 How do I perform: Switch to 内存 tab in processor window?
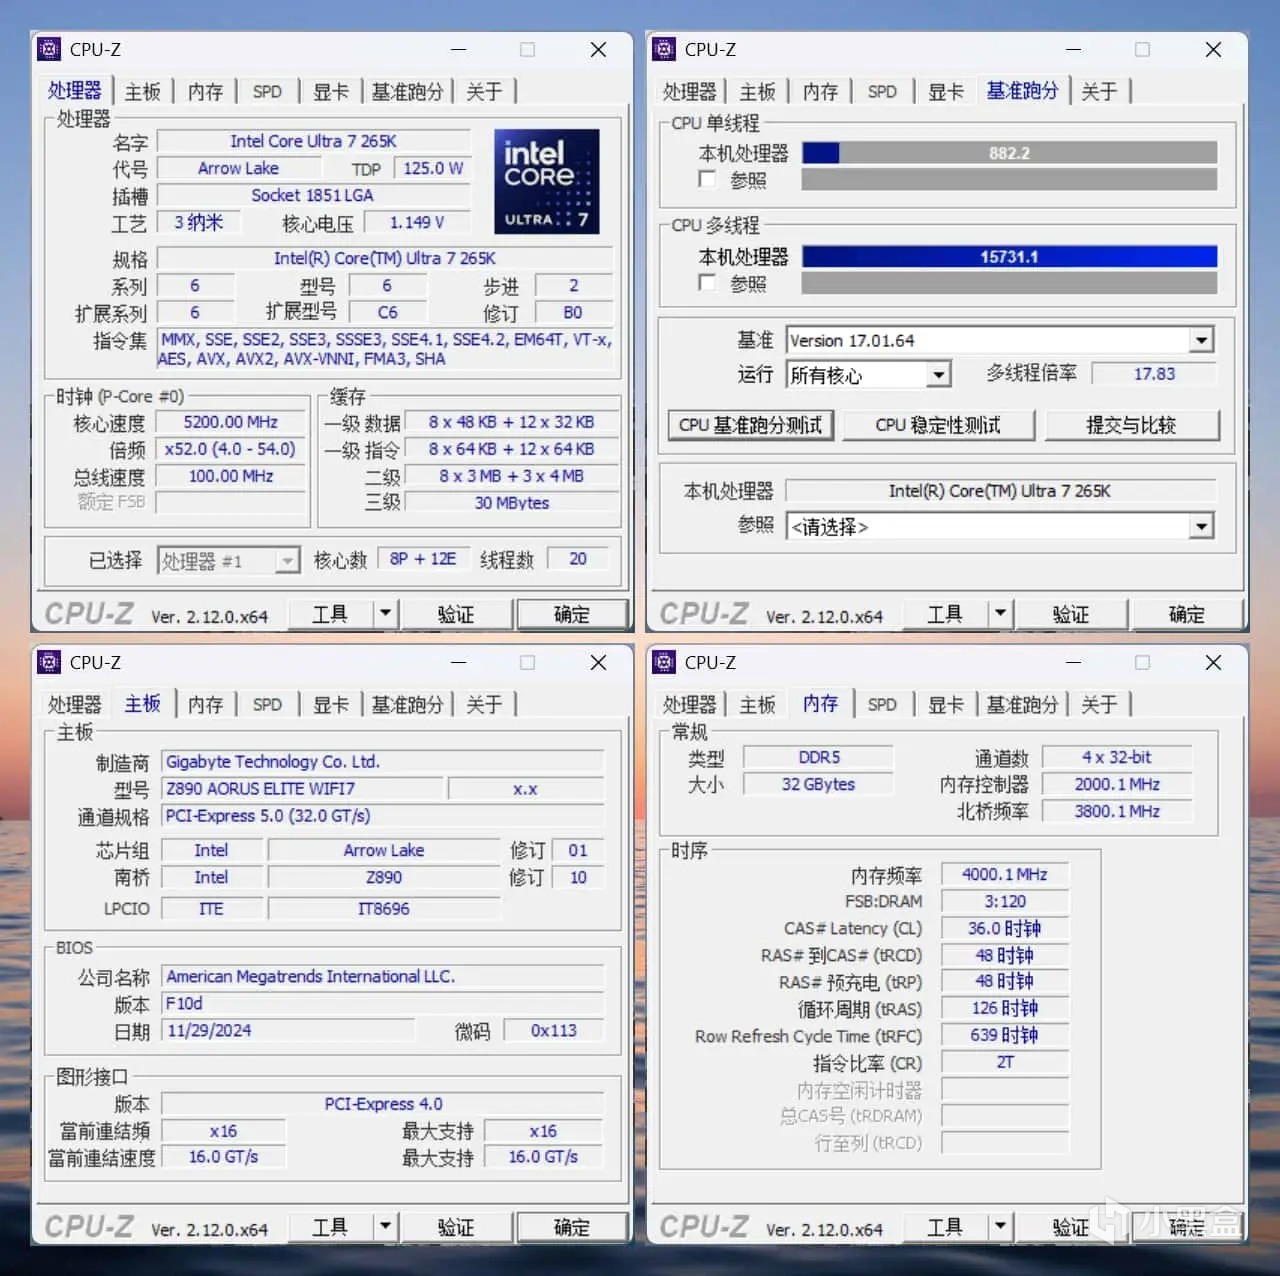205,92
